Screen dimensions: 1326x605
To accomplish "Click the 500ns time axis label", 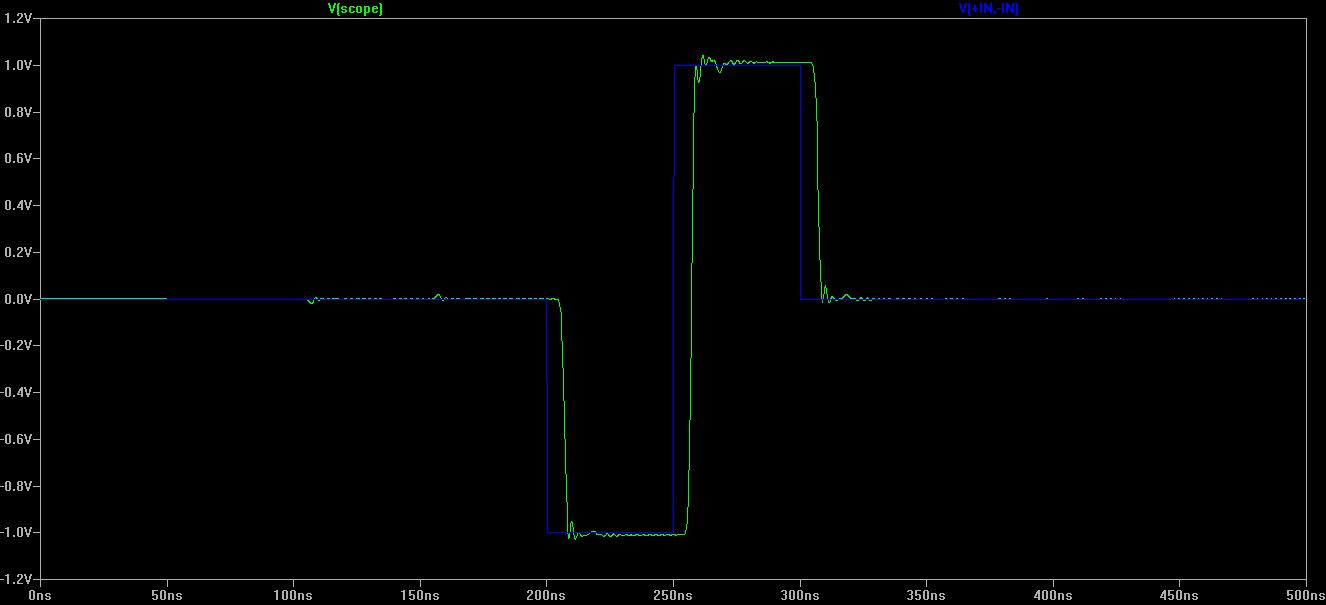I will pos(1305,595).
